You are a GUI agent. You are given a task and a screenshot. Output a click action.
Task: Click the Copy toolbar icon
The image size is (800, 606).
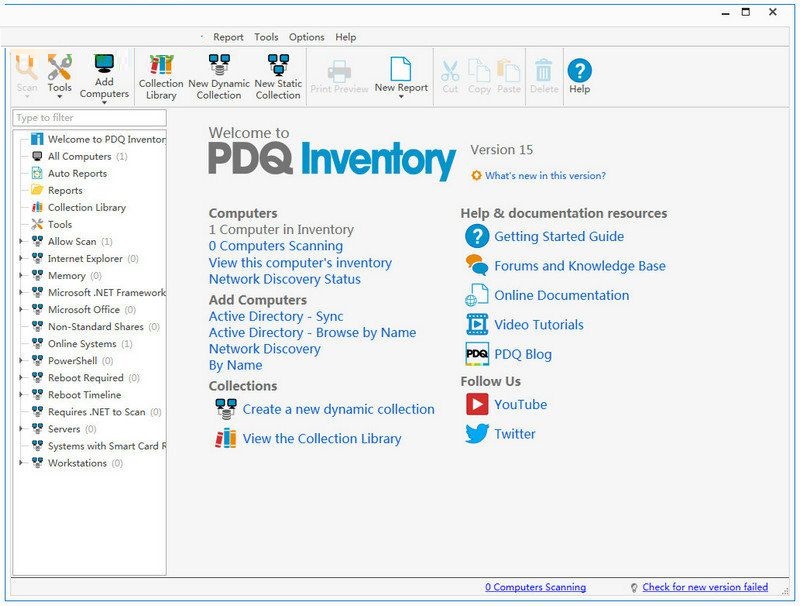pyautogui.click(x=479, y=70)
